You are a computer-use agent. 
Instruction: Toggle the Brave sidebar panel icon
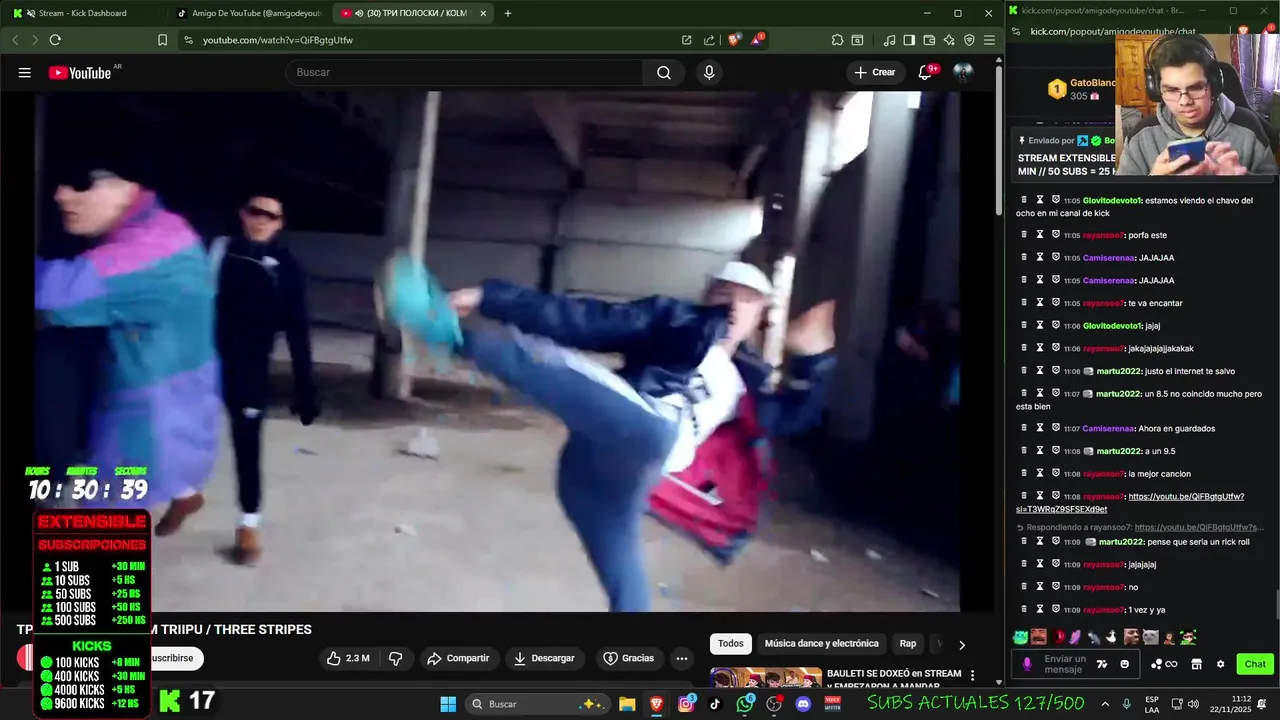point(909,40)
